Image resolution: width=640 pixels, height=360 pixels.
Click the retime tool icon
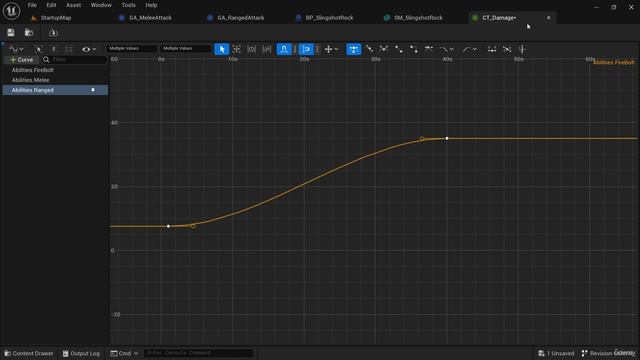[x=267, y=49]
